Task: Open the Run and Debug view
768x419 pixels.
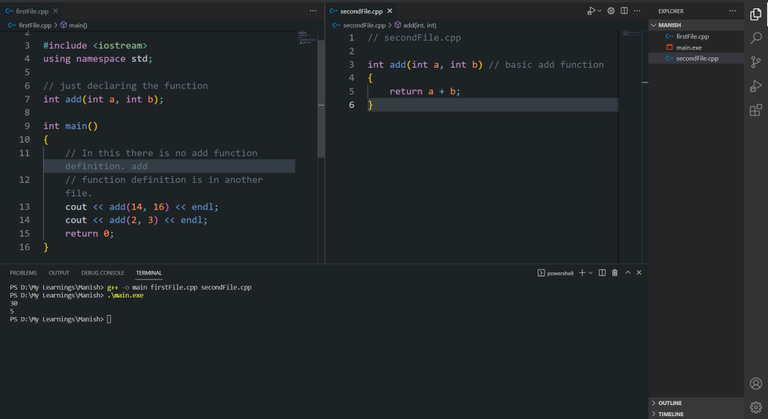Action: pos(756,86)
